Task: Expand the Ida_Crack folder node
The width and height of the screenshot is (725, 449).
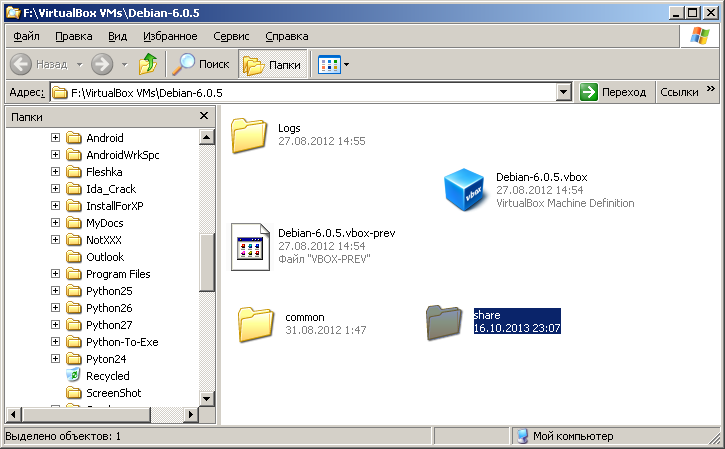Action: [x=55, y=188]
